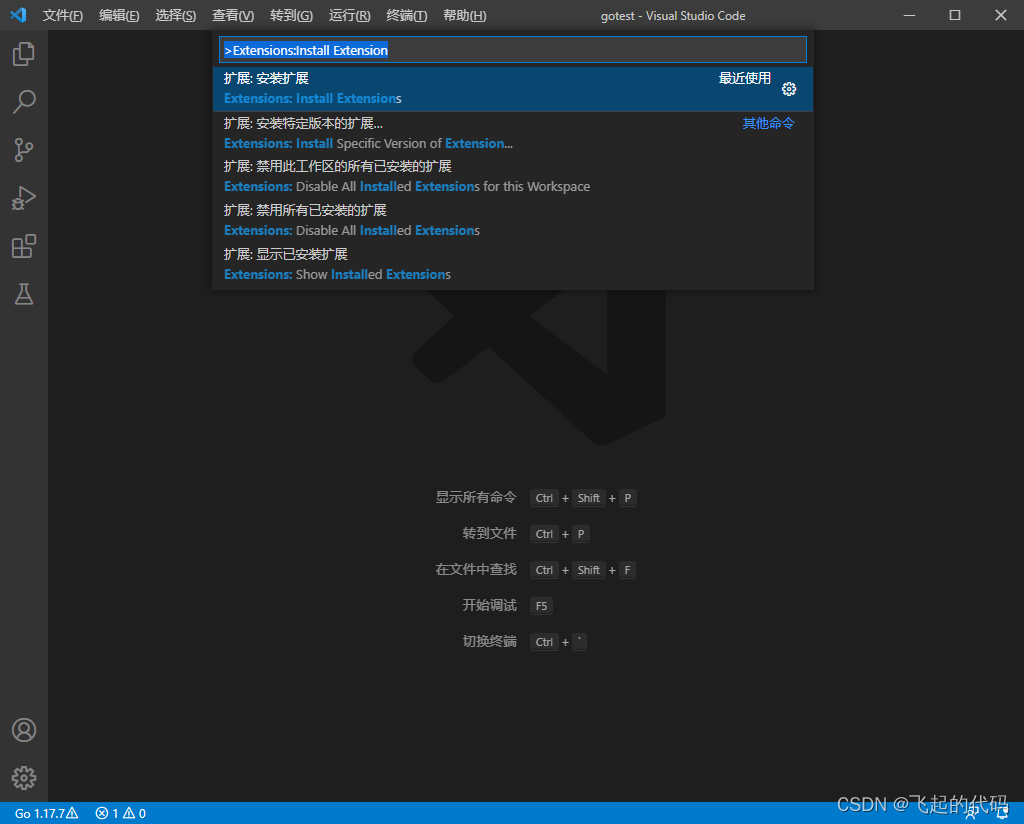Viewport: 1024px width, 824px height.
Task: Open the 文件(F) menu
Action: tap(63, 16)
